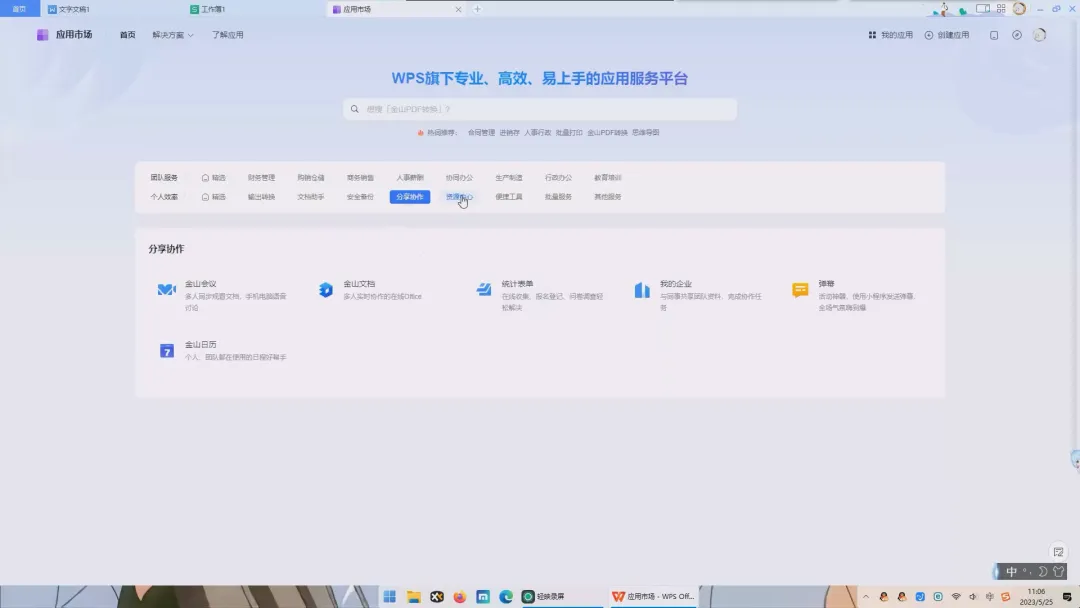This screenshot has width=1080, height=608.
Task: Switch to the 首页 home tab
Action: click(x=19, y=9)
